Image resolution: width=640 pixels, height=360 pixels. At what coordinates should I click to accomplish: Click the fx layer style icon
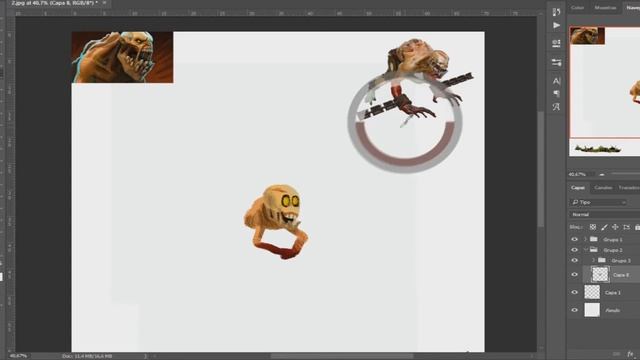click(x=631, y=354)
